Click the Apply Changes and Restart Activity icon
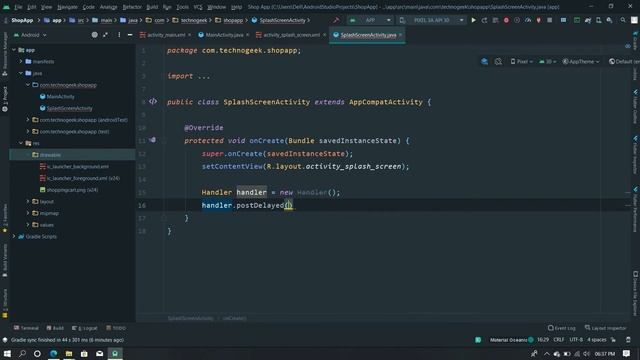Image resolution: width=640 pixels, height=360 pixels. click(x=484, y=20)
